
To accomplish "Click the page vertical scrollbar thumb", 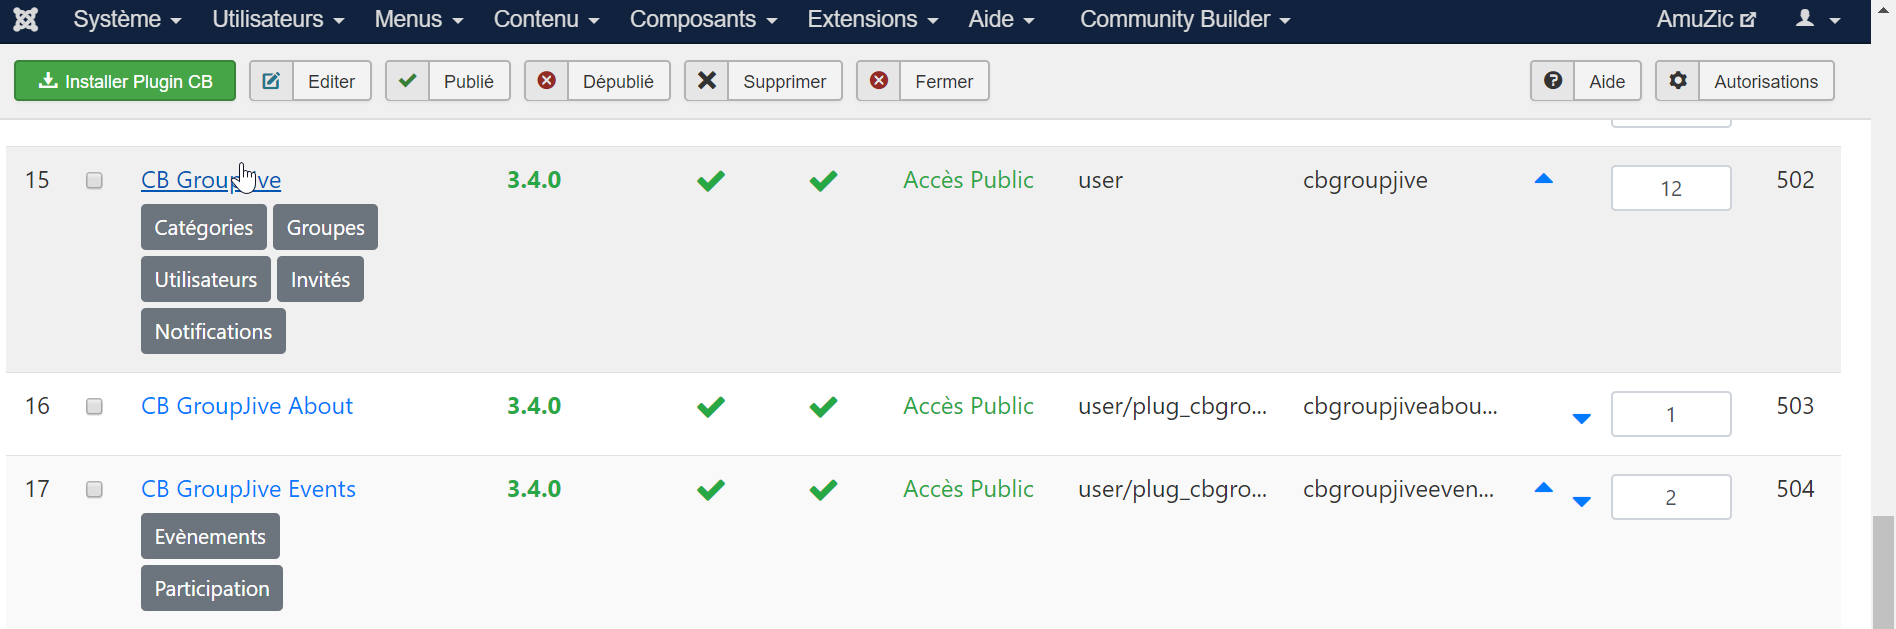I will pos(1883,572).
